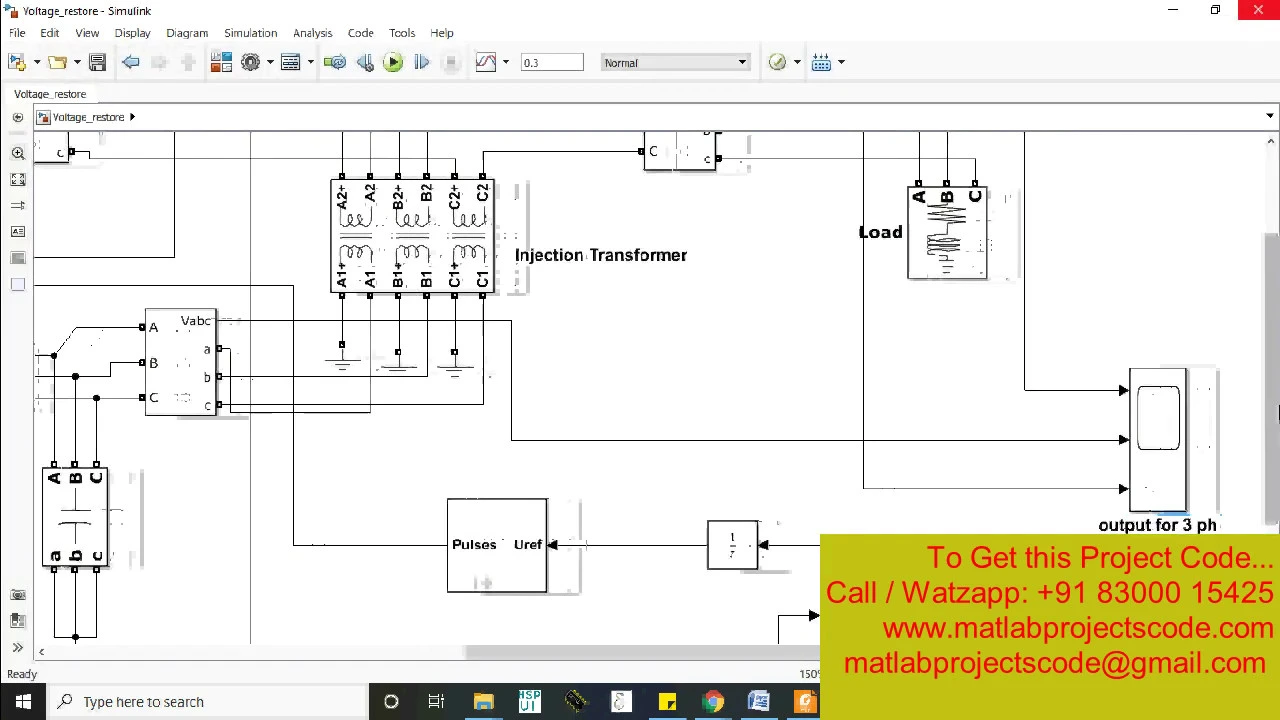The image size is (1280, 720).
Task: Expand the New Model dropdown arrow
Action: pos(37,63)
